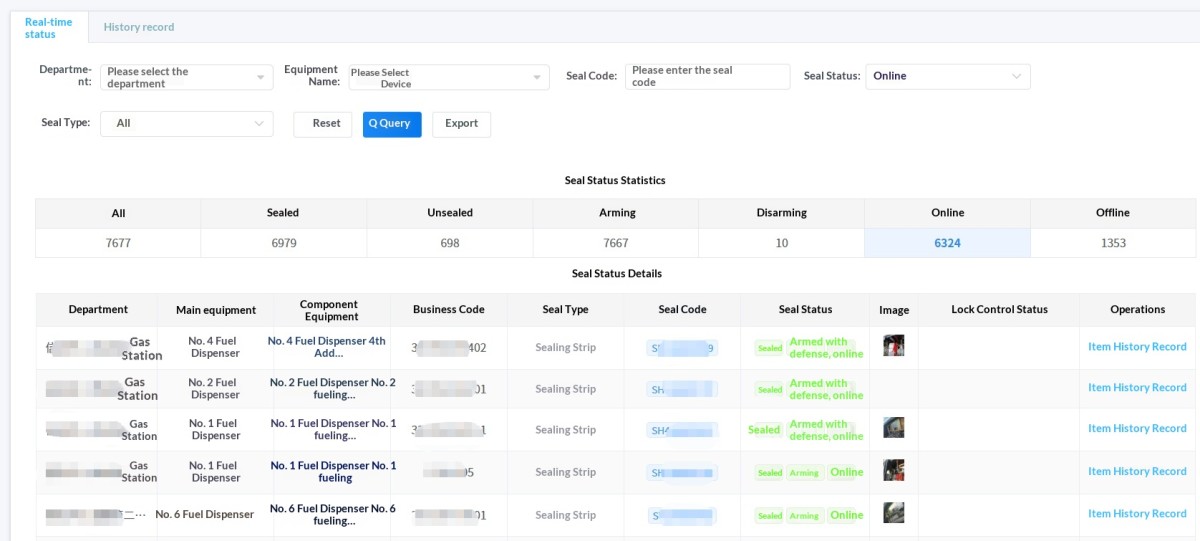Select the highlighted Online count 6324
Image resolution: width=1200 pixels, height=541 pixels.
[x=947, y=243]
